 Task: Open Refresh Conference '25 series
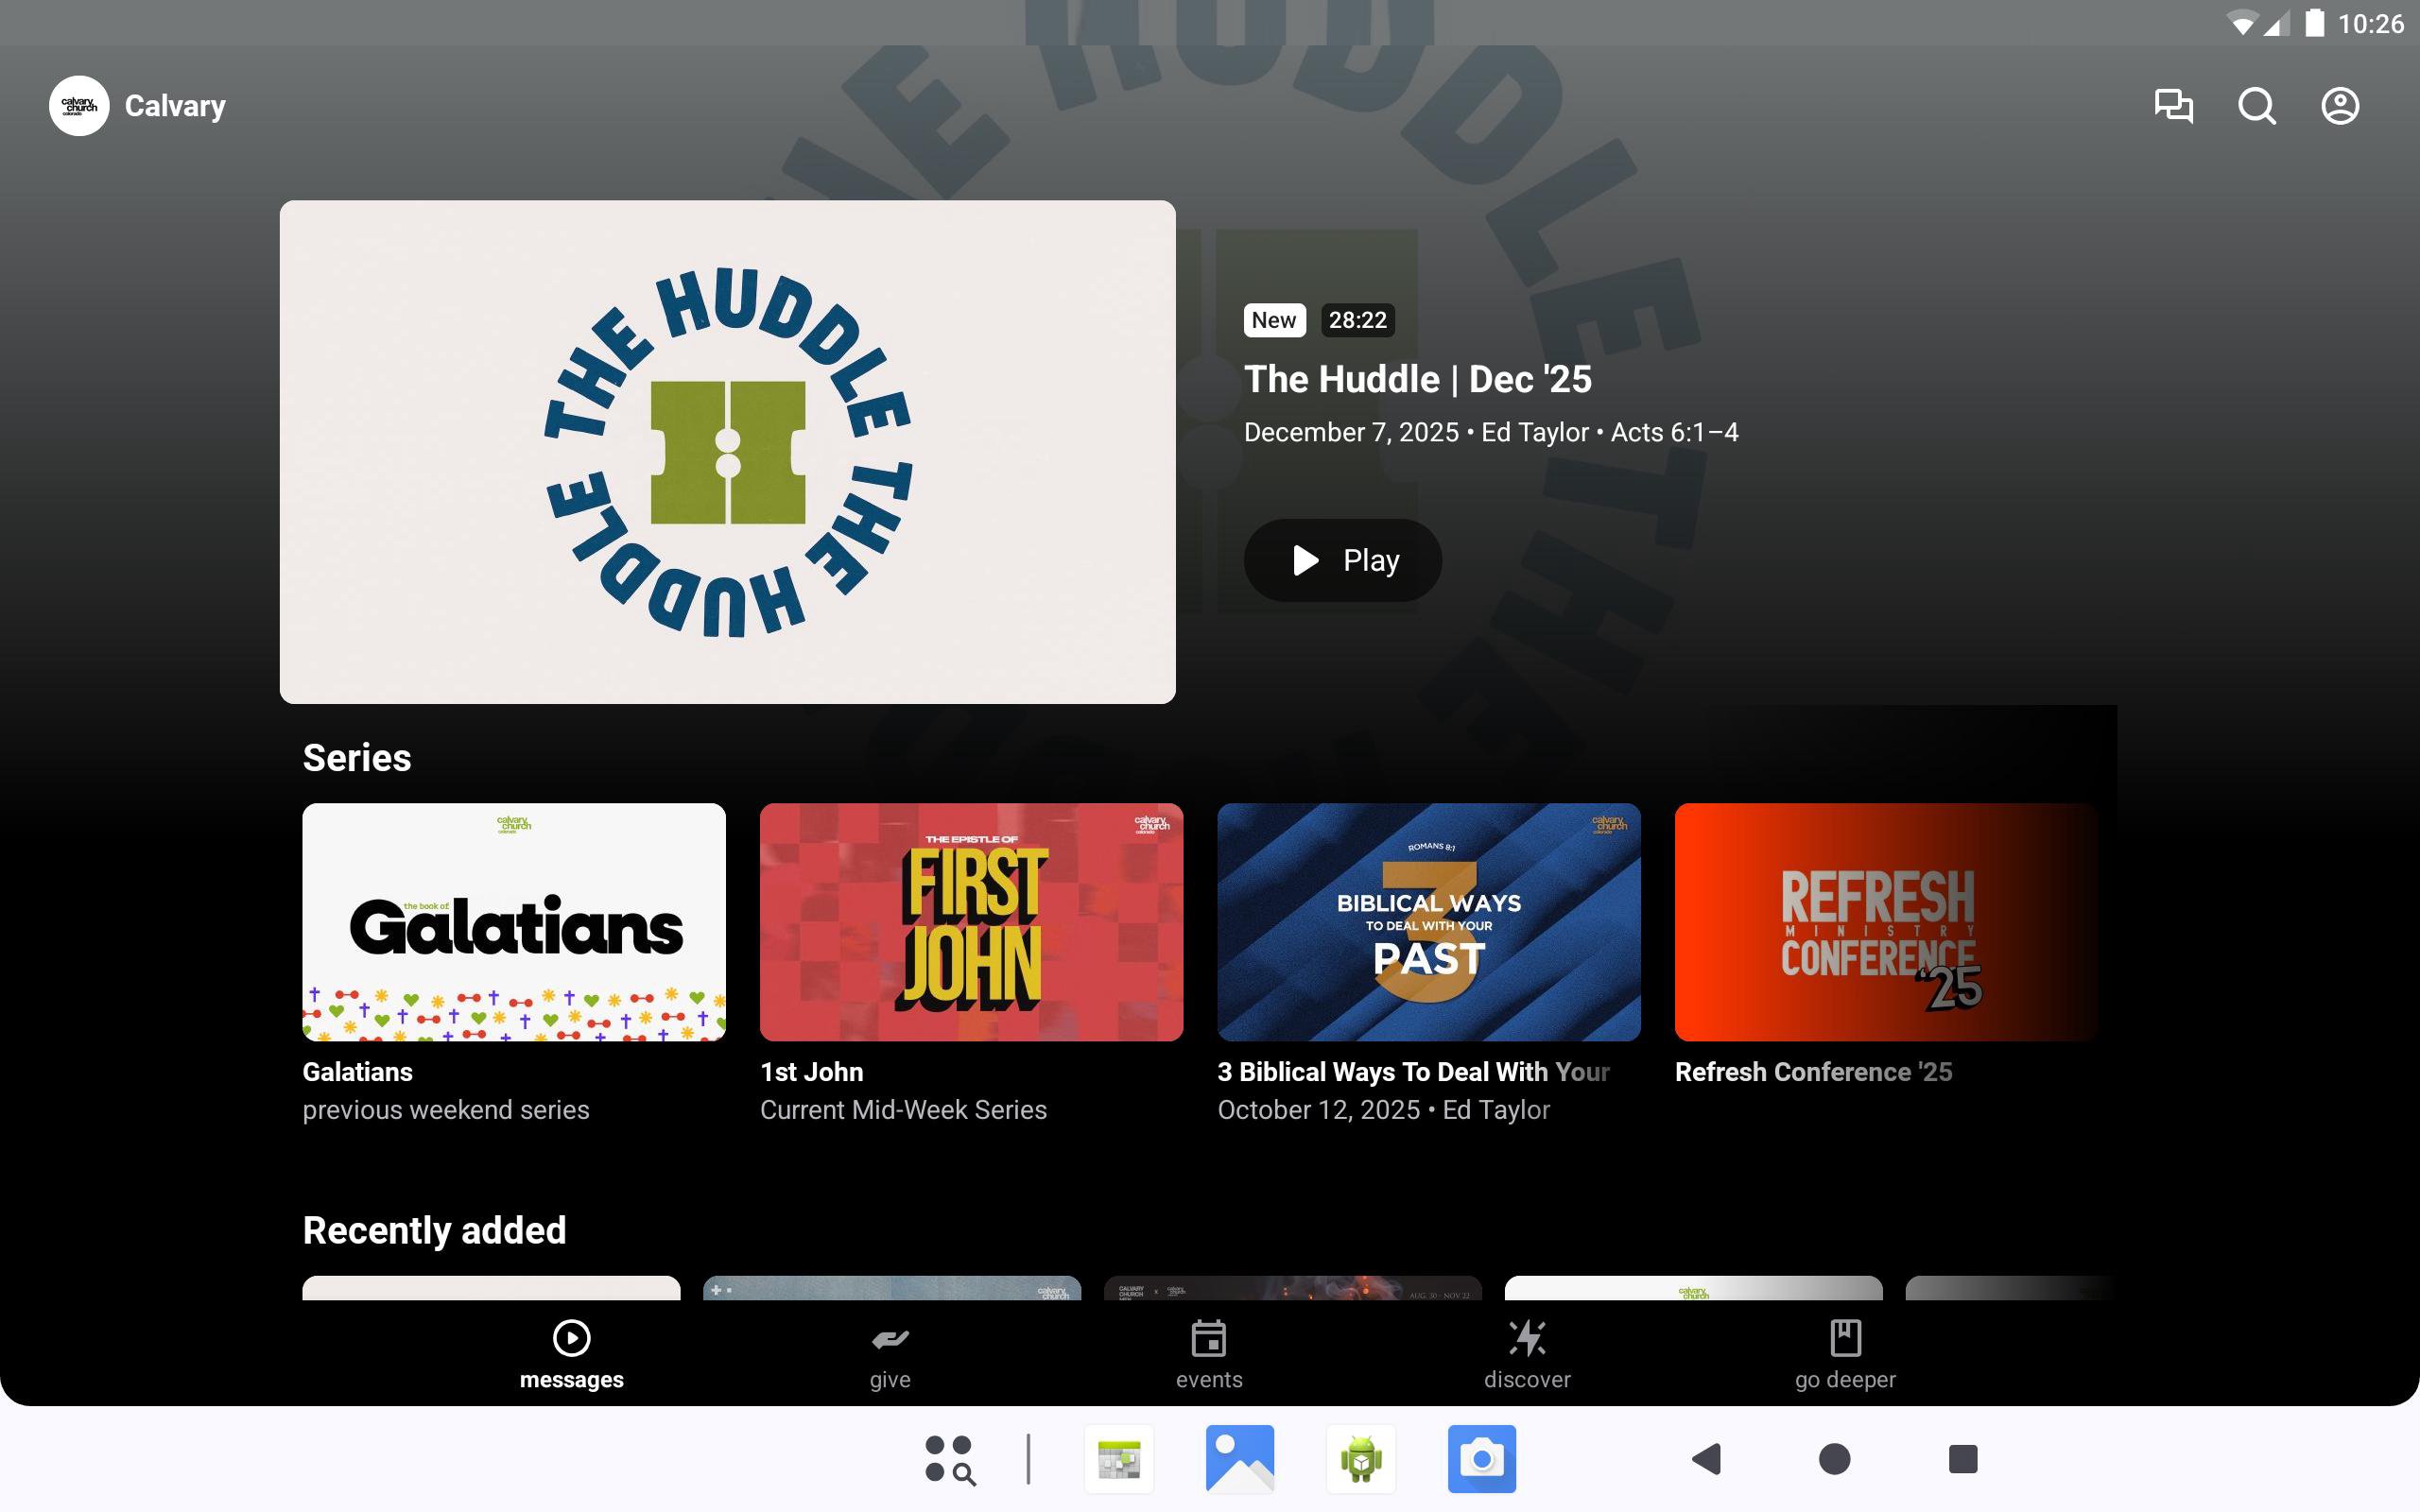pos(1885,921)
